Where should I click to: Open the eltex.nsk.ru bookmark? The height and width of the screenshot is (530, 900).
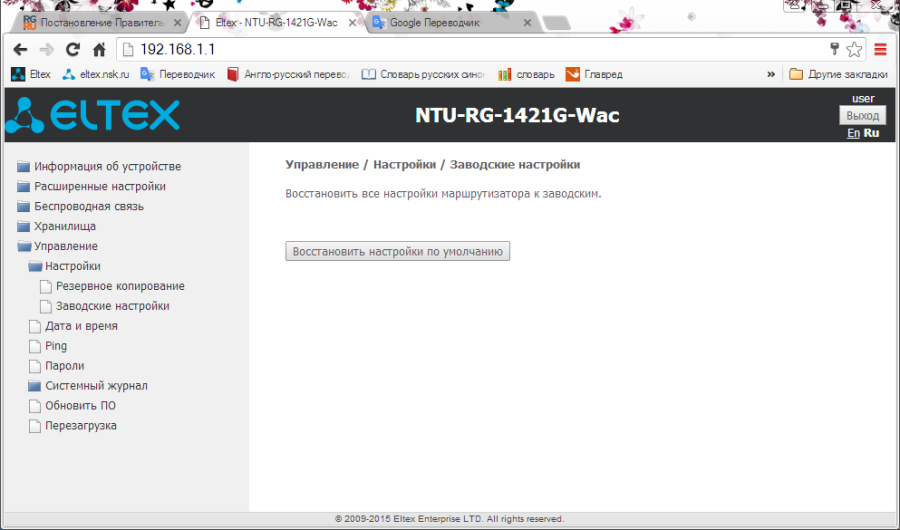click(96, 74)
